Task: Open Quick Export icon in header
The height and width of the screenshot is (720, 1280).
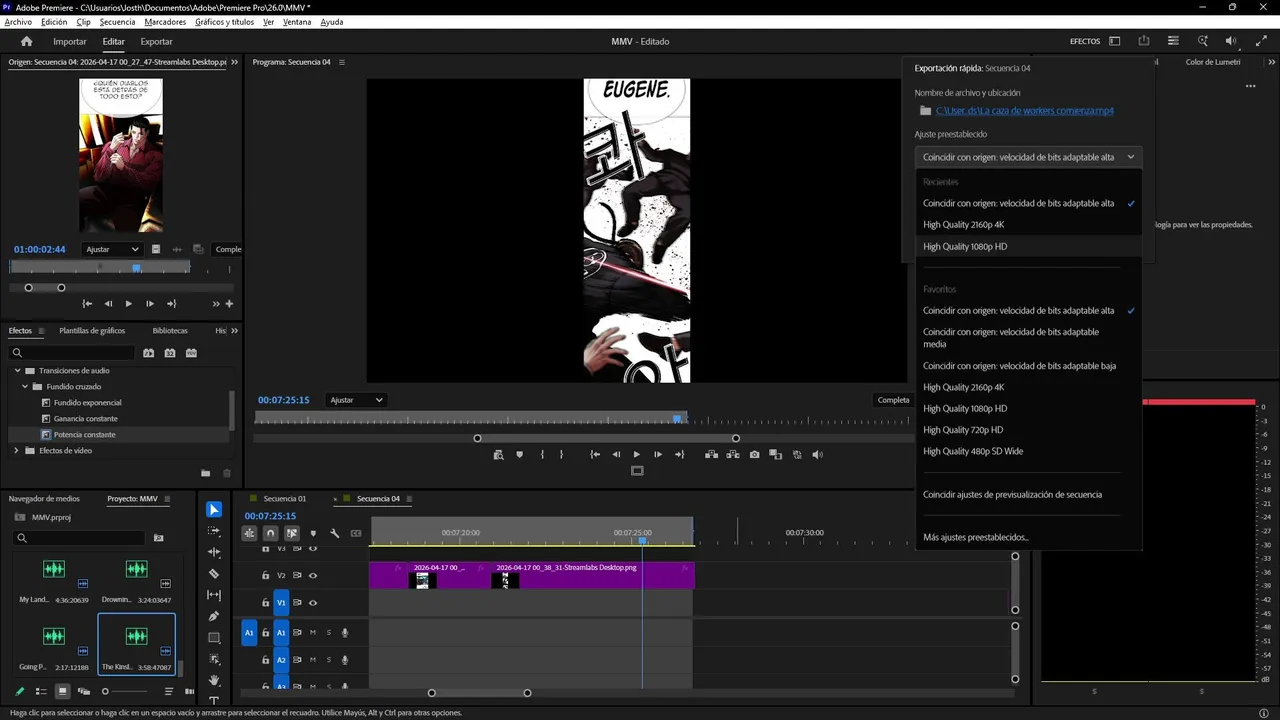Action: pos(1143,41)
